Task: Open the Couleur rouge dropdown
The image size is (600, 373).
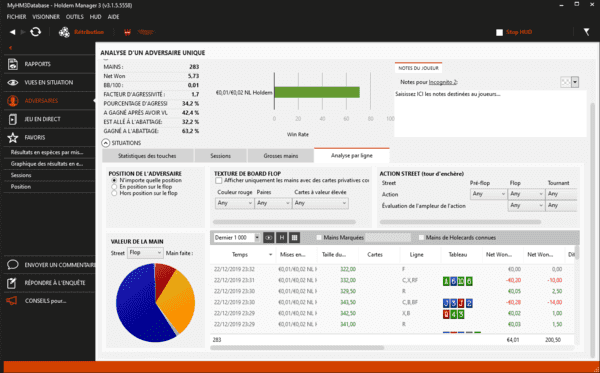Action: (x=234, y=203)
